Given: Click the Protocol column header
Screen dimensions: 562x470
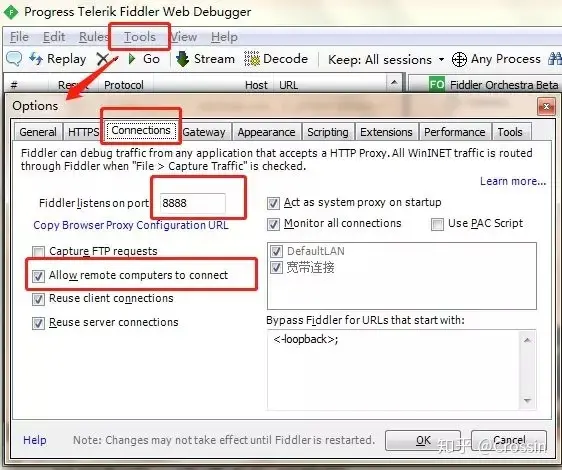Looking at the screenshot, I should [x=124, y=85].
